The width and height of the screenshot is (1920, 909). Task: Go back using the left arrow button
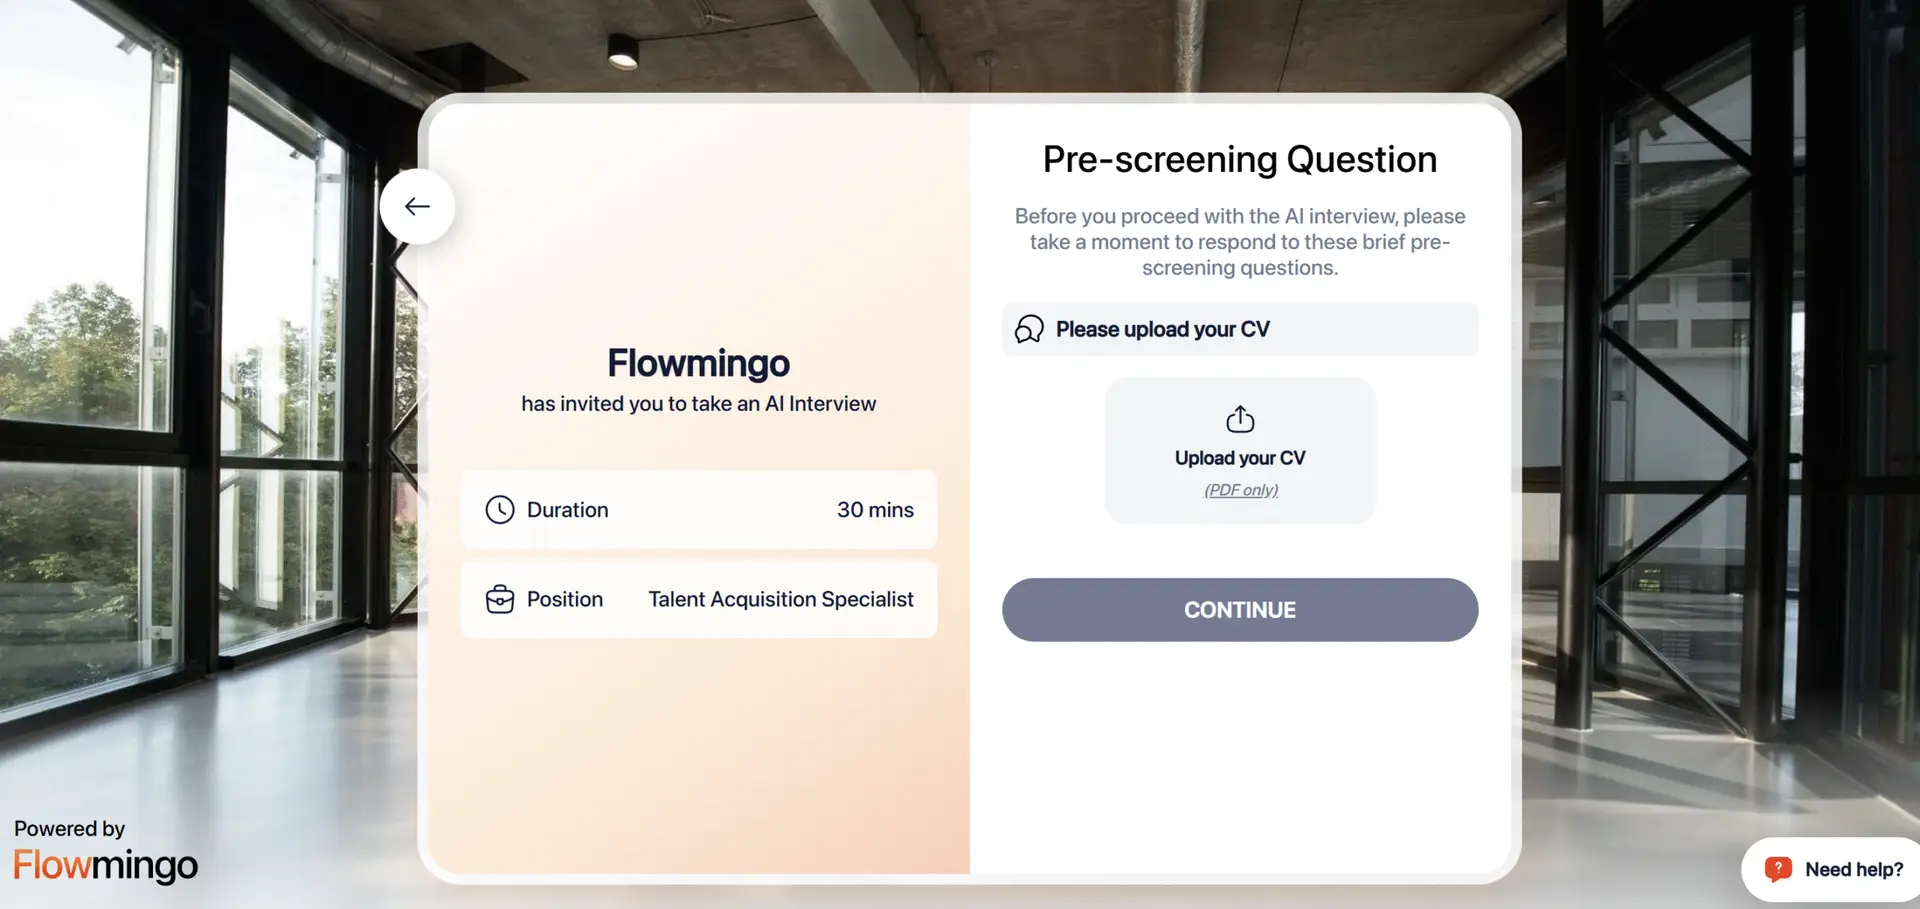click(x=417, y=206)
